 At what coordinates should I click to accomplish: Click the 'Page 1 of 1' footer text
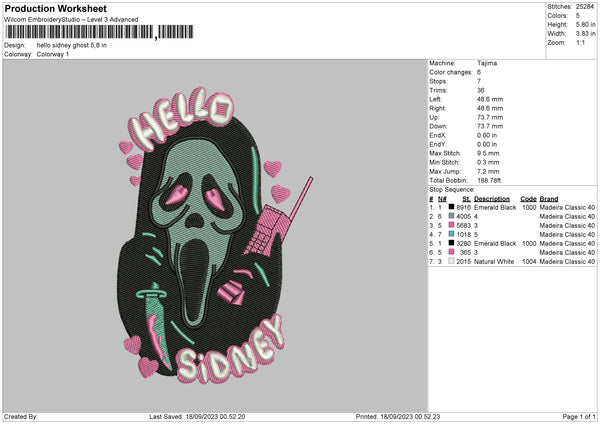point(579,416)
